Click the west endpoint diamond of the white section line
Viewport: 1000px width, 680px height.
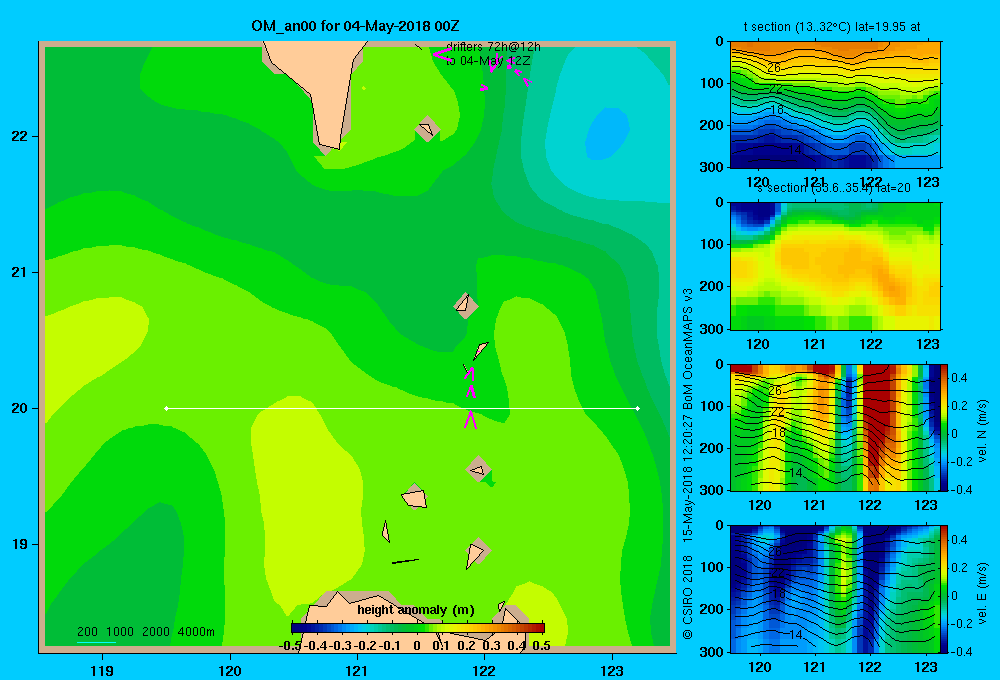pyautogui.click(x=166, y=408)
